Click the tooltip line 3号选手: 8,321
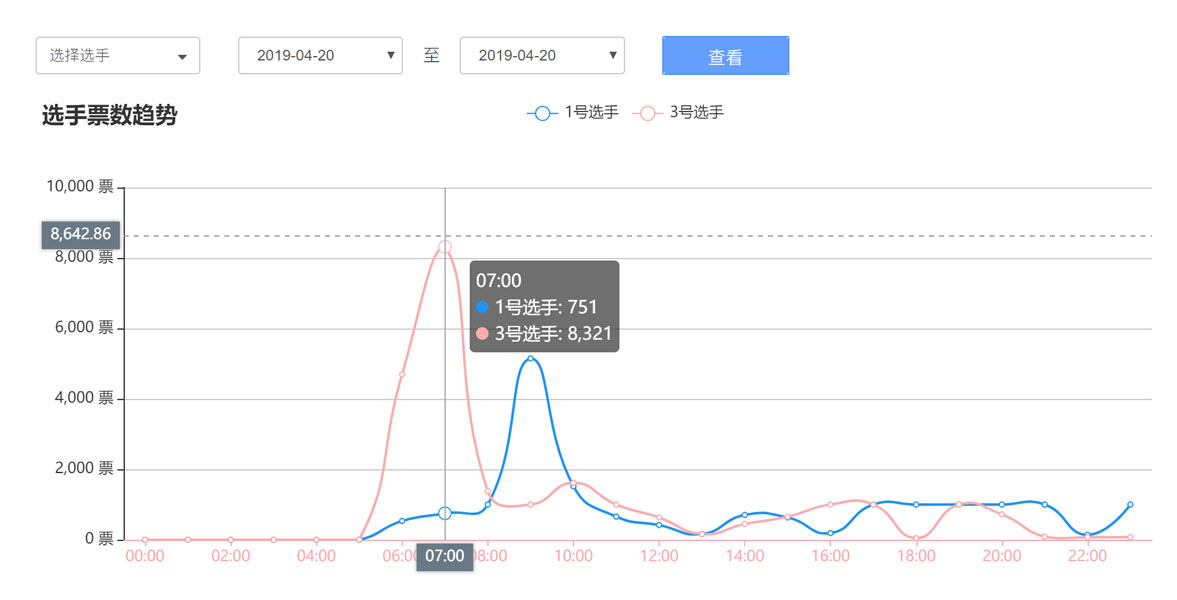 [544, 333]
